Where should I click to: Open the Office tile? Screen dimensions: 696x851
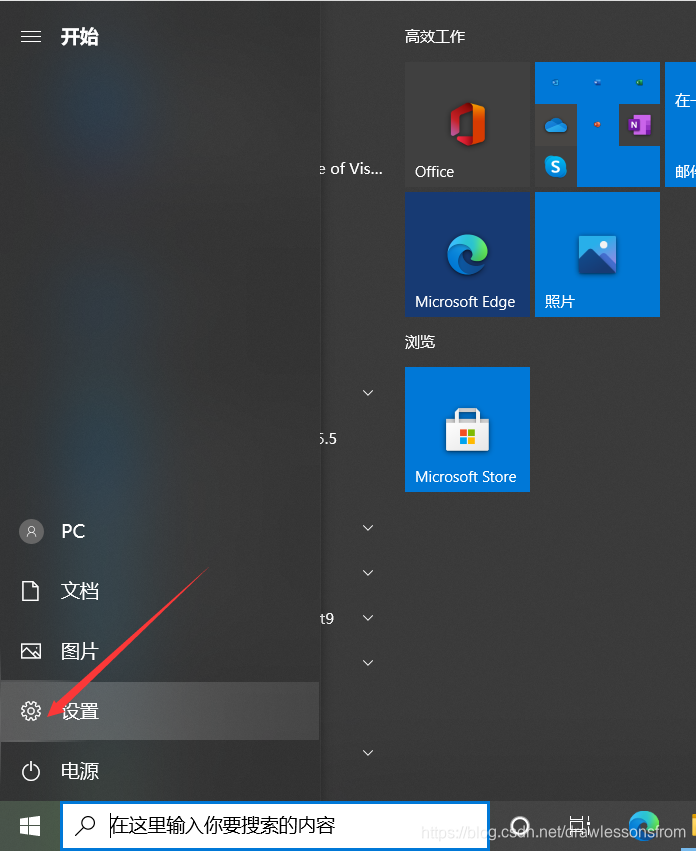point(467,124)
